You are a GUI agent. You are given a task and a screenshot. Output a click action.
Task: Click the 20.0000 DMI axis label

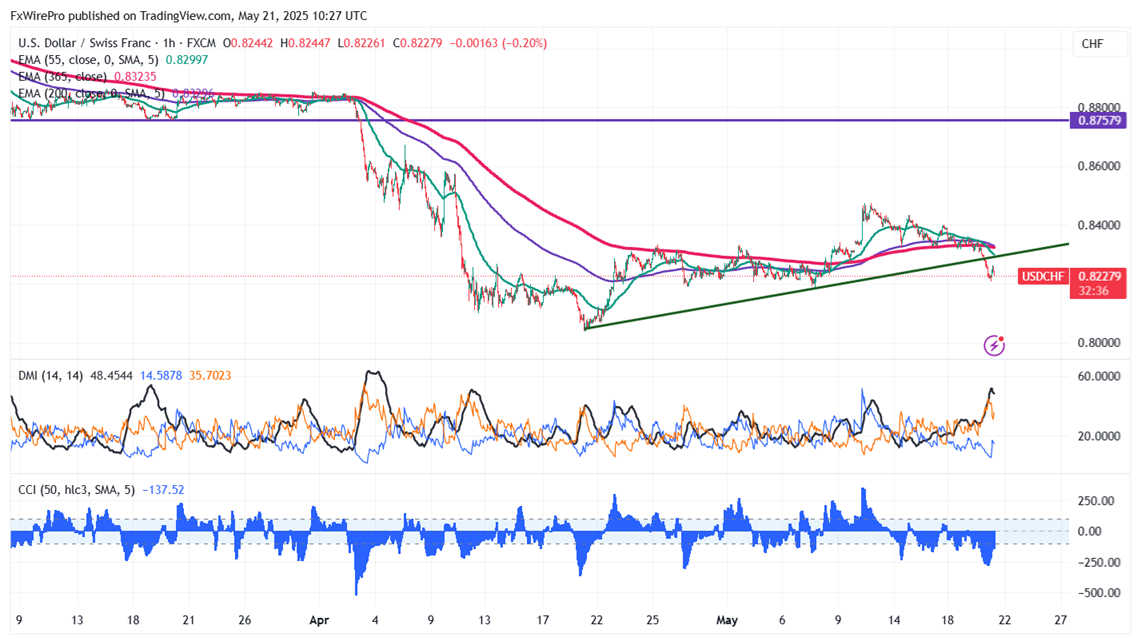coord(1099,436)
